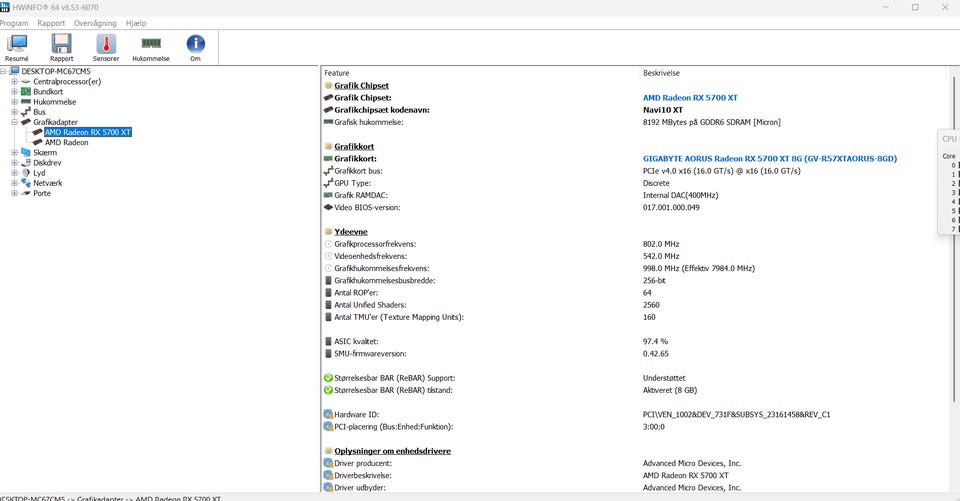This screenshot has width=960, height=501.
Task: Expand the Skærm tree node
Action: tap(14, 153)
